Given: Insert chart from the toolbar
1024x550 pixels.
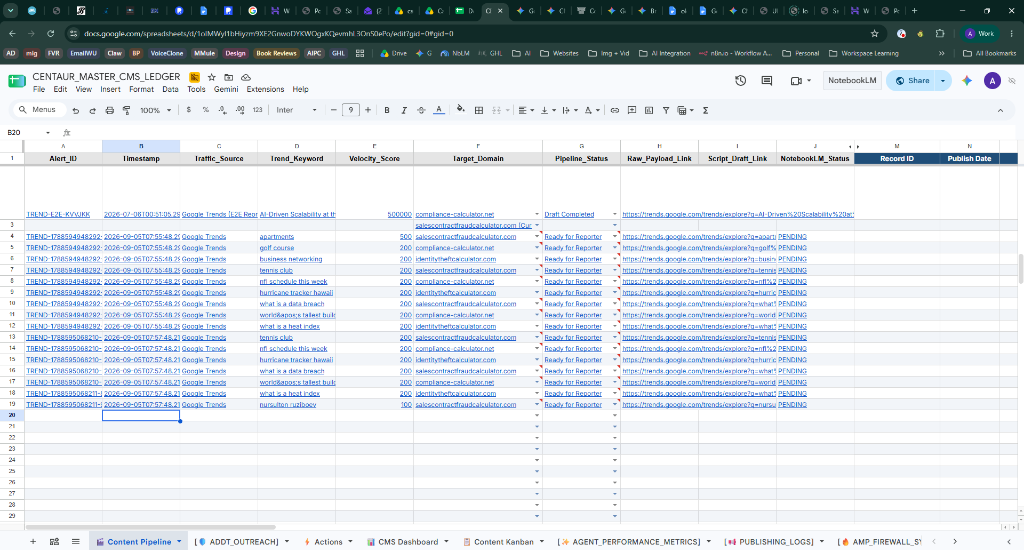Looking at the screenshot, I should pos(648,110).
